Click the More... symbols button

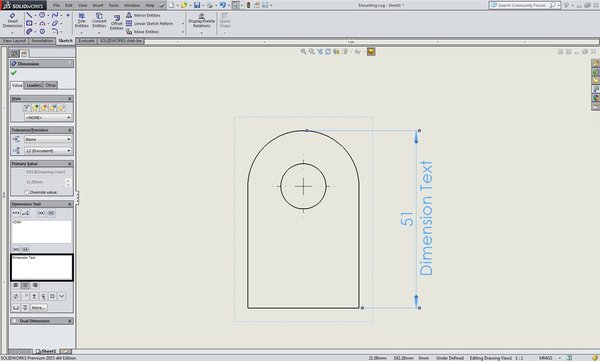[x=39, y=307]
